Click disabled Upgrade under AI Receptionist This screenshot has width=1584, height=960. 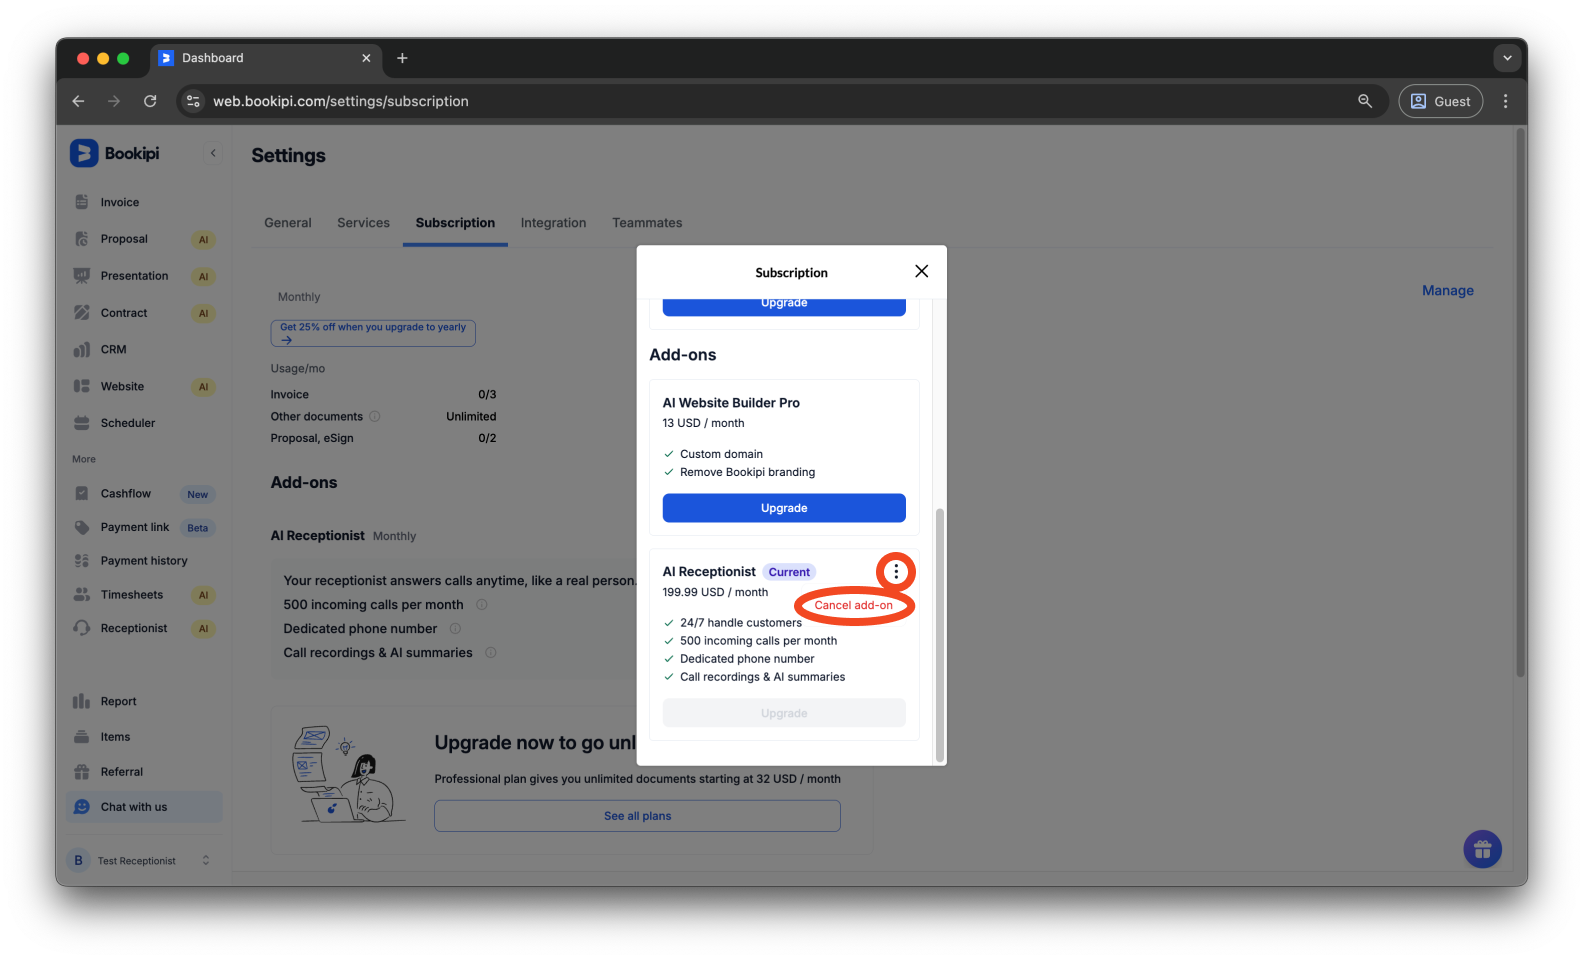click(x=784, y=713)
